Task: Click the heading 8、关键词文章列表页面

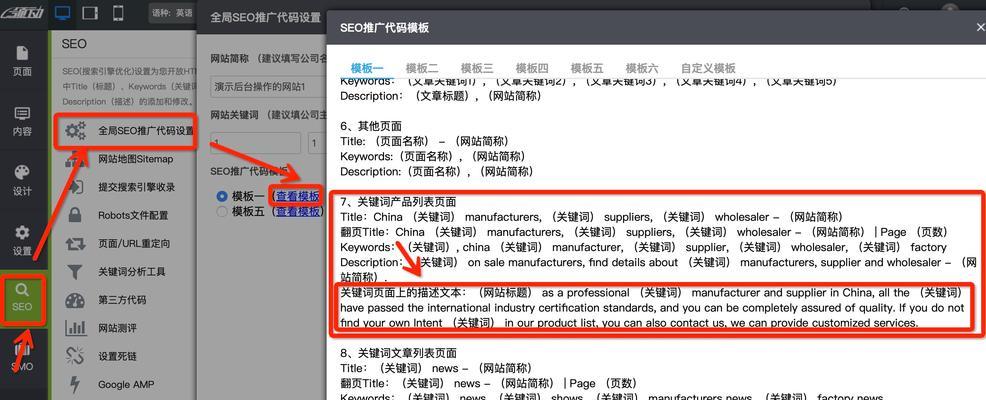Action: [398, 353]
